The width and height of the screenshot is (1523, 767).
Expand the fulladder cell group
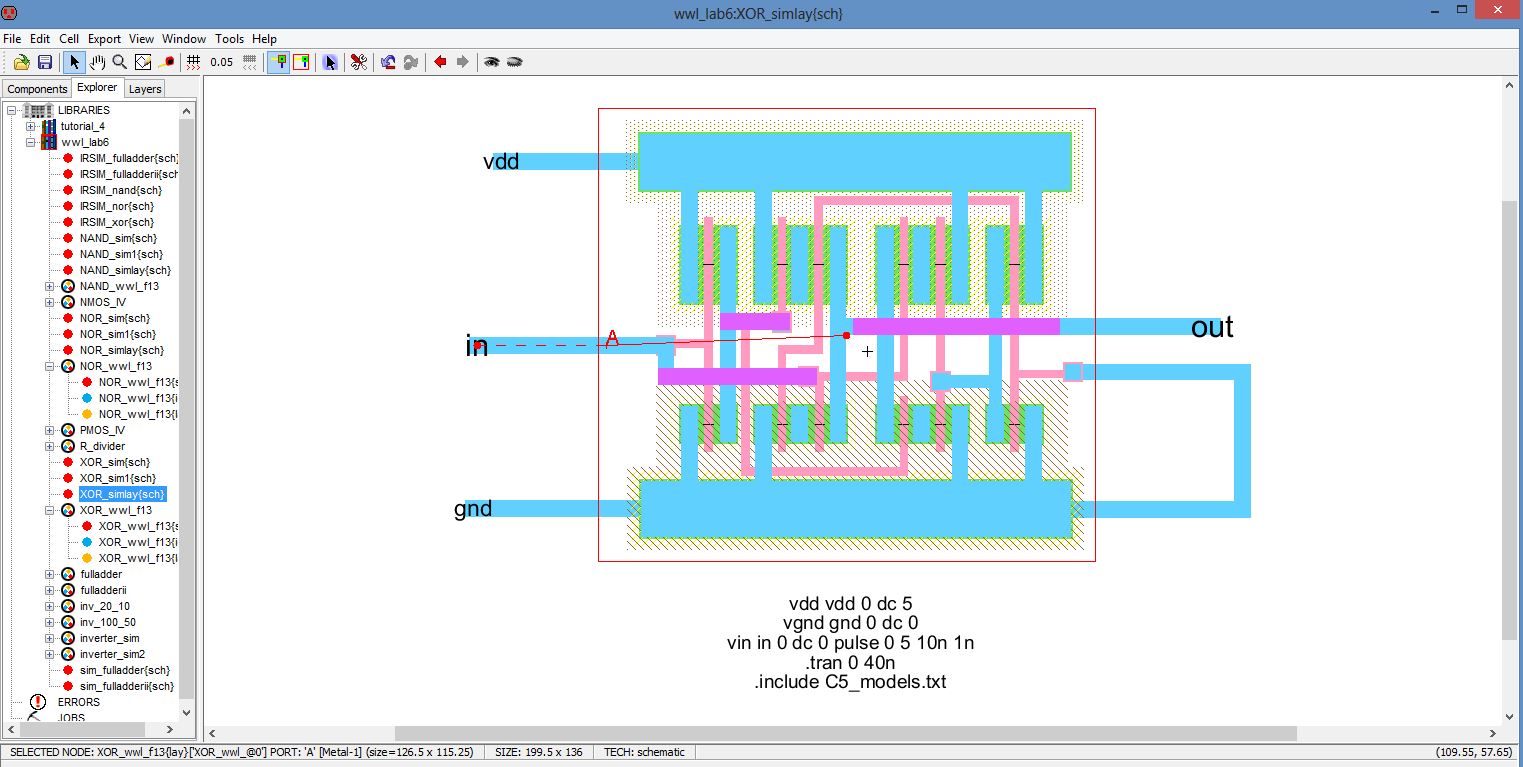tap(50, 574)
